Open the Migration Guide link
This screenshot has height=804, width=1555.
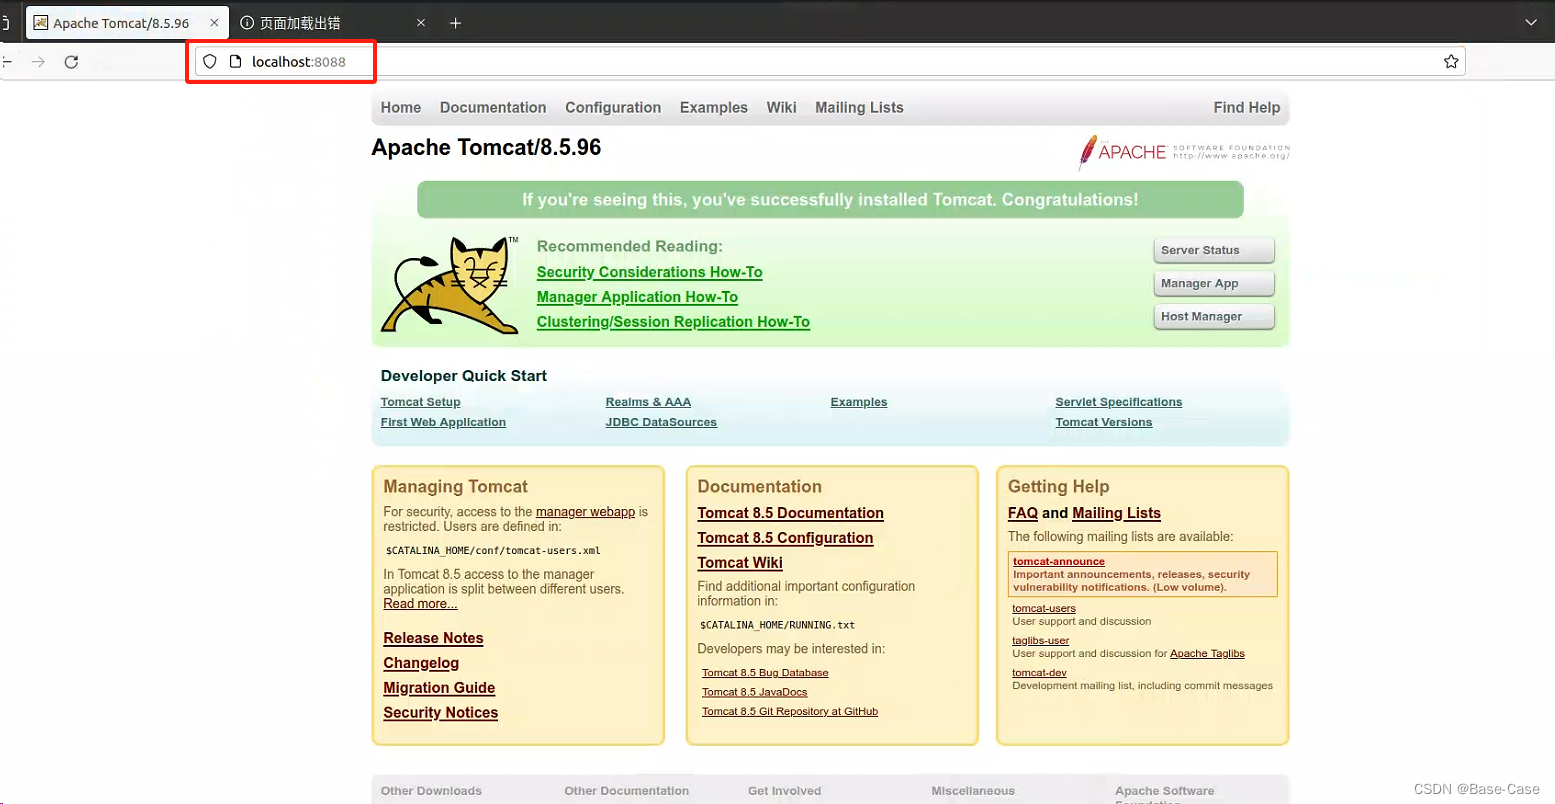coord(439,688)
